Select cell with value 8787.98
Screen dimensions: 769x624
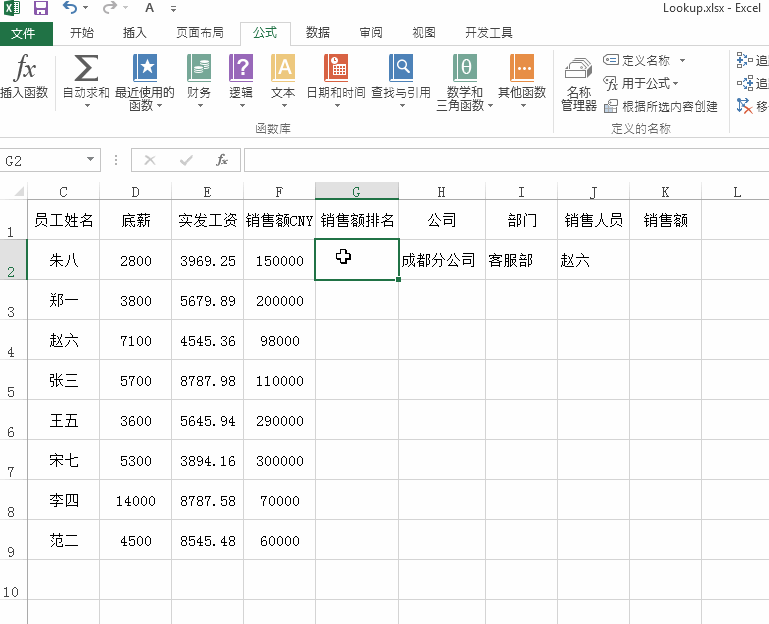[x=207, y=380]
